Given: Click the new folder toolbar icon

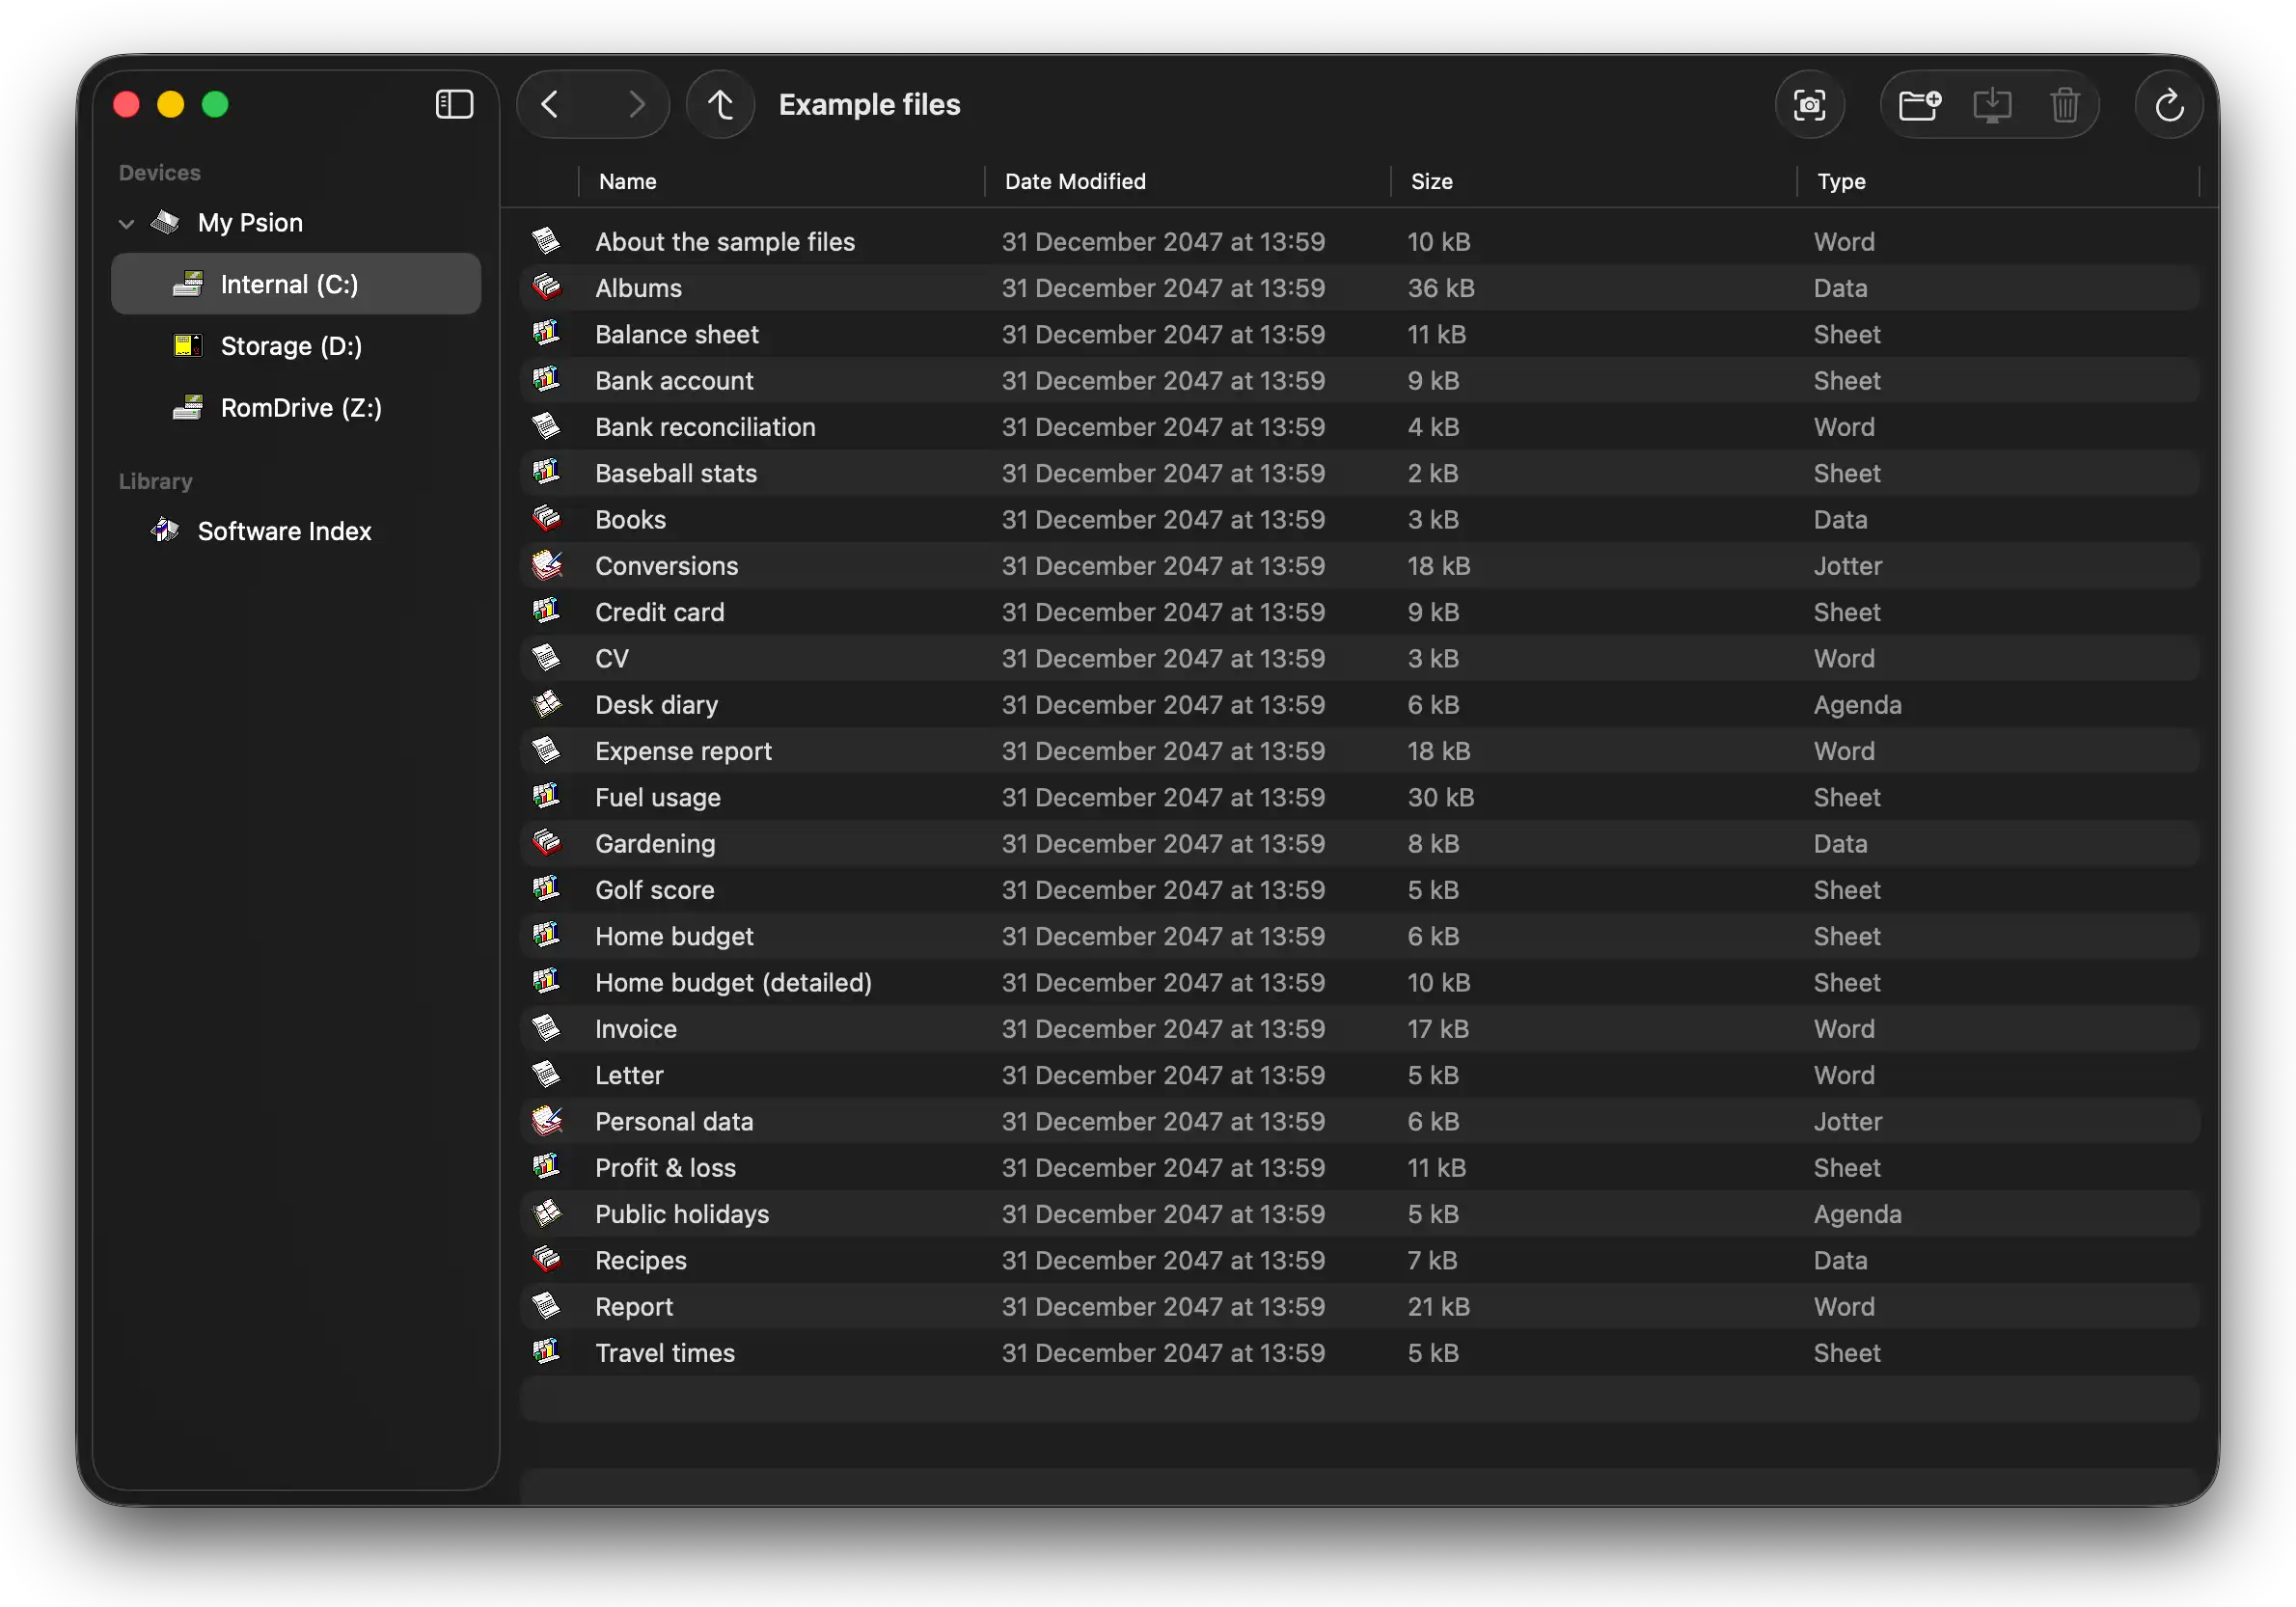Looking at the screenshot, I should [x=1919, y=105].
